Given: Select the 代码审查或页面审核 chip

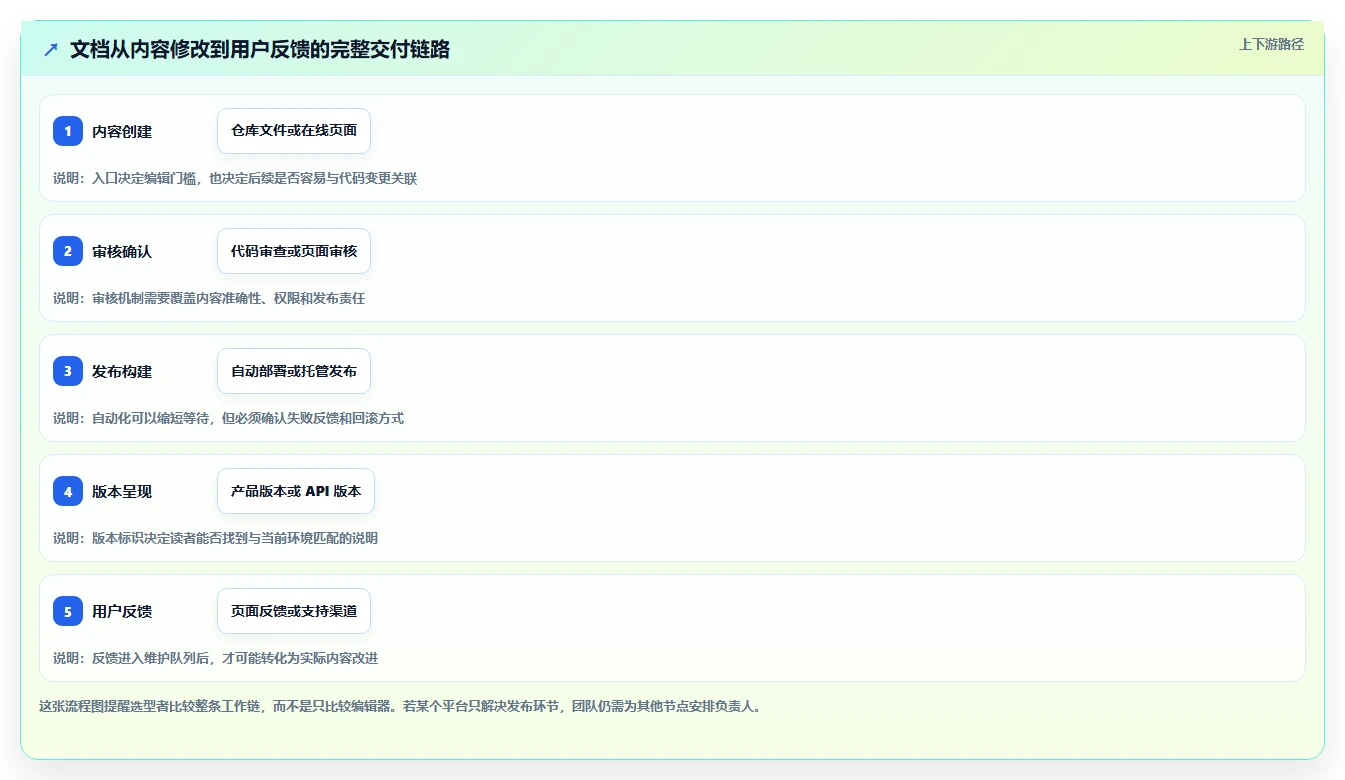Looking at the screenshot, I should [294, 251].
